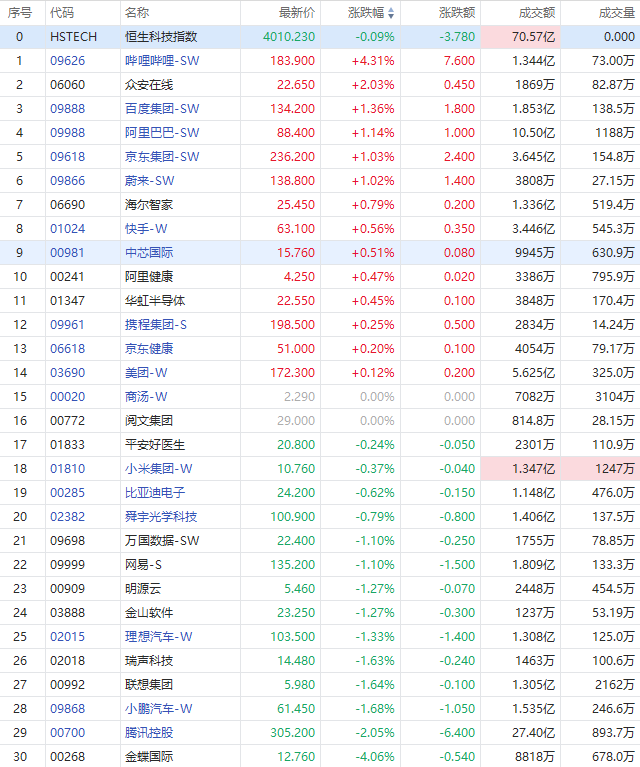Open 舜宇光学科技 stock name
This screenshot has height=767, width=640.
161,516
